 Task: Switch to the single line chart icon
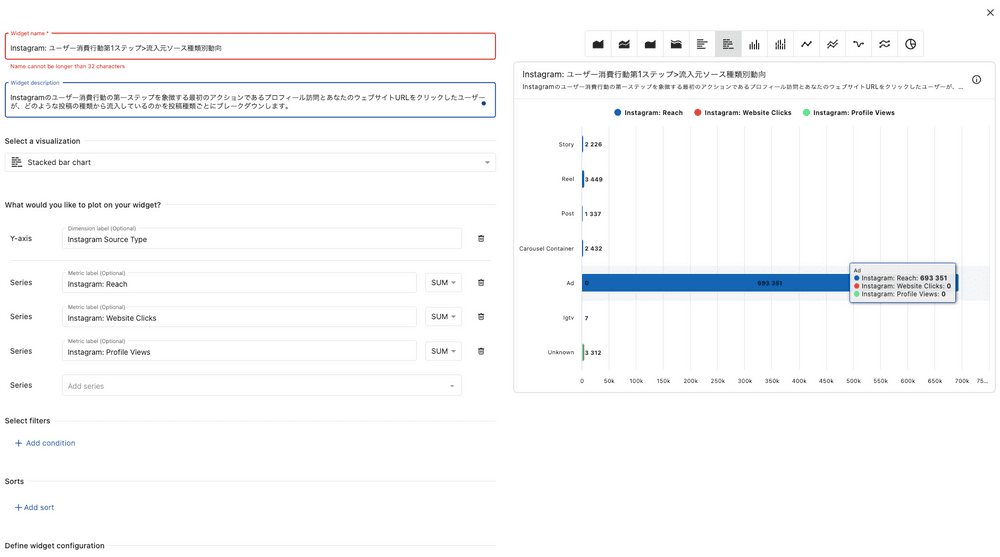[806, 44]
